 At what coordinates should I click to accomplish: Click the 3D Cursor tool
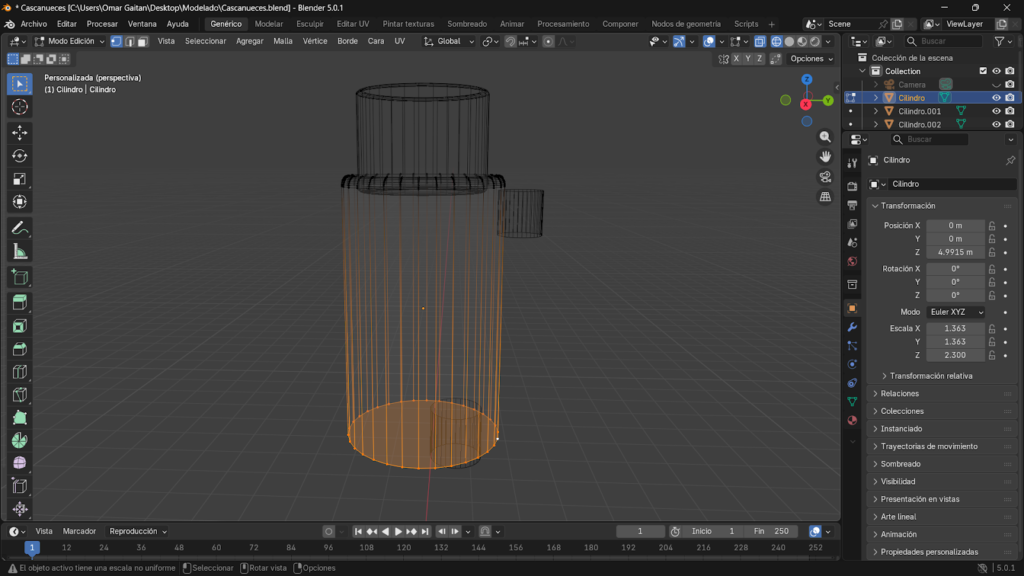tap(20, 107)
